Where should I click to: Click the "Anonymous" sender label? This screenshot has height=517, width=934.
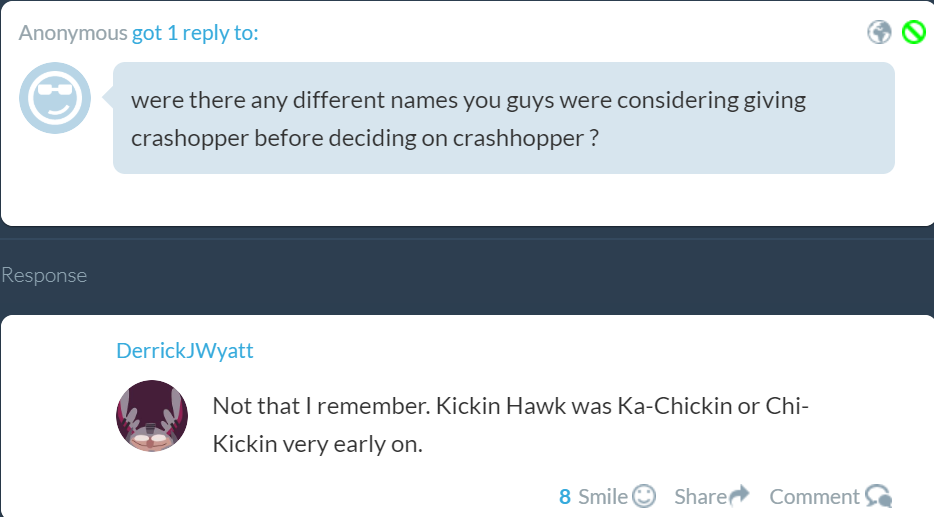(73, 33)
